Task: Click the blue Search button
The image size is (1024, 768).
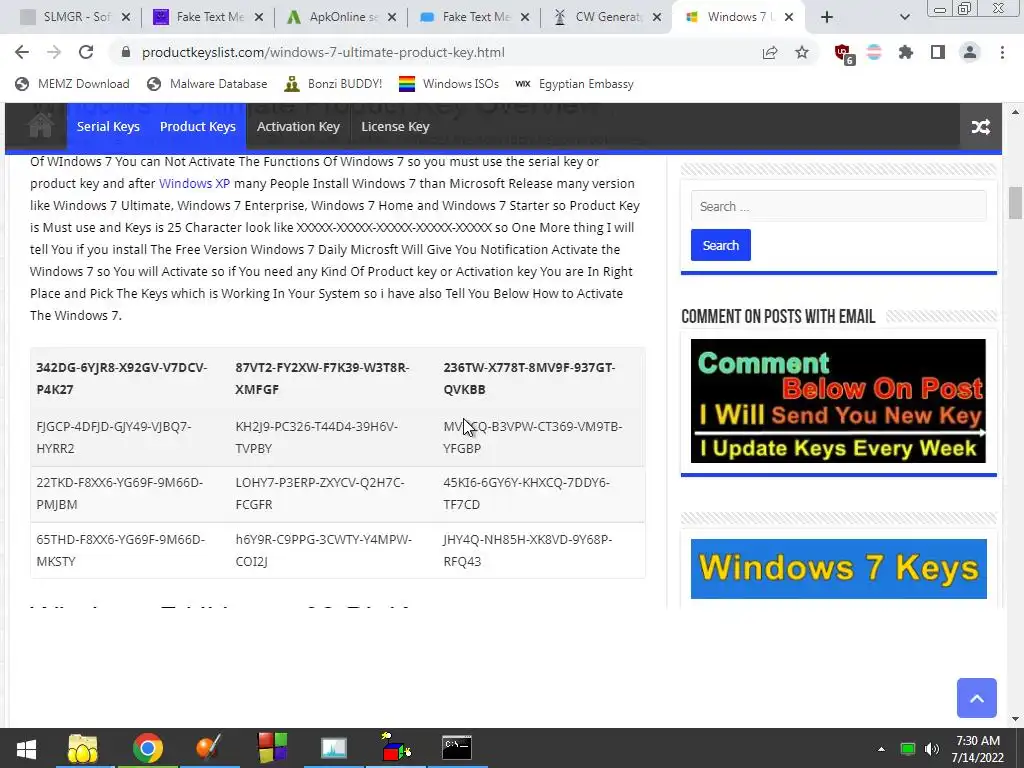Action: click(720, 245)
